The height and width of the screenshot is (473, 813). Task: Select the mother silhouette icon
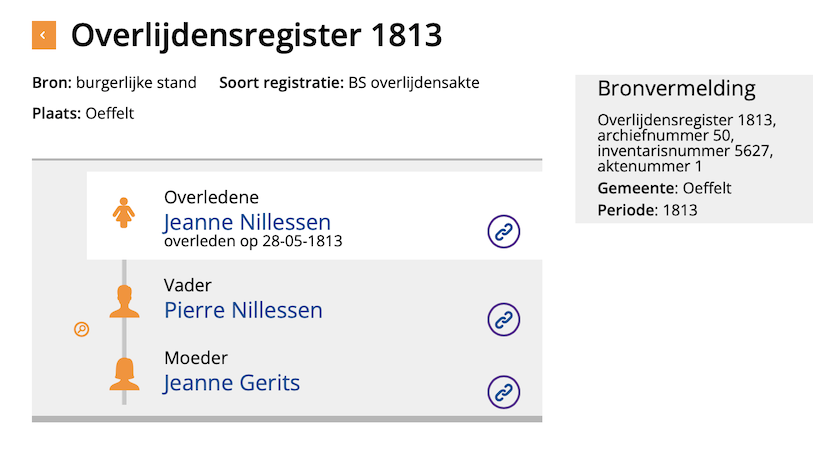point(124,372)
